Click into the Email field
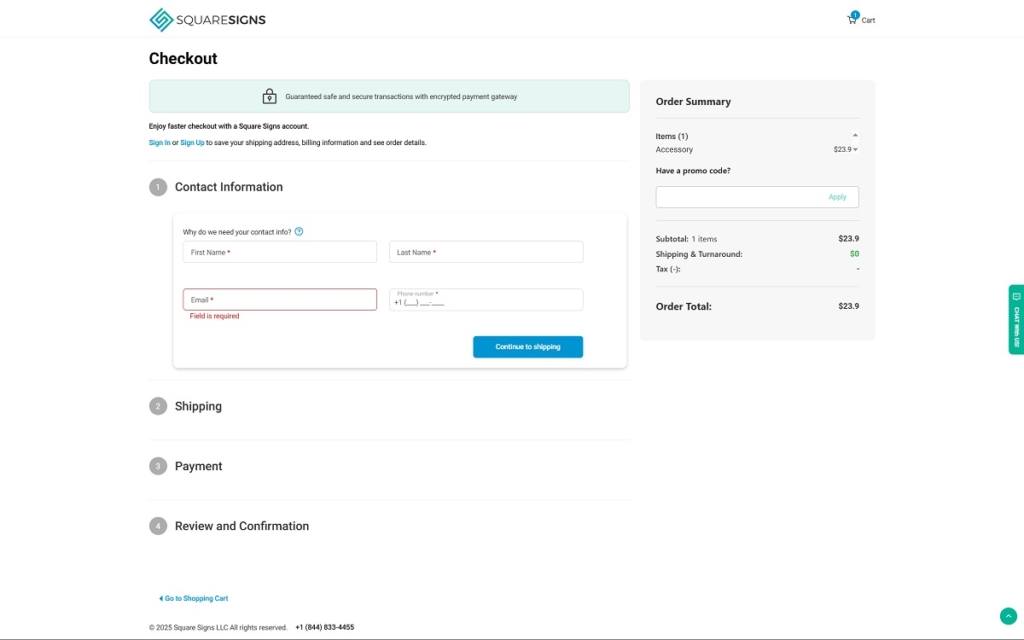Viewport: 1024px width, 640px height. coord(279,300)
